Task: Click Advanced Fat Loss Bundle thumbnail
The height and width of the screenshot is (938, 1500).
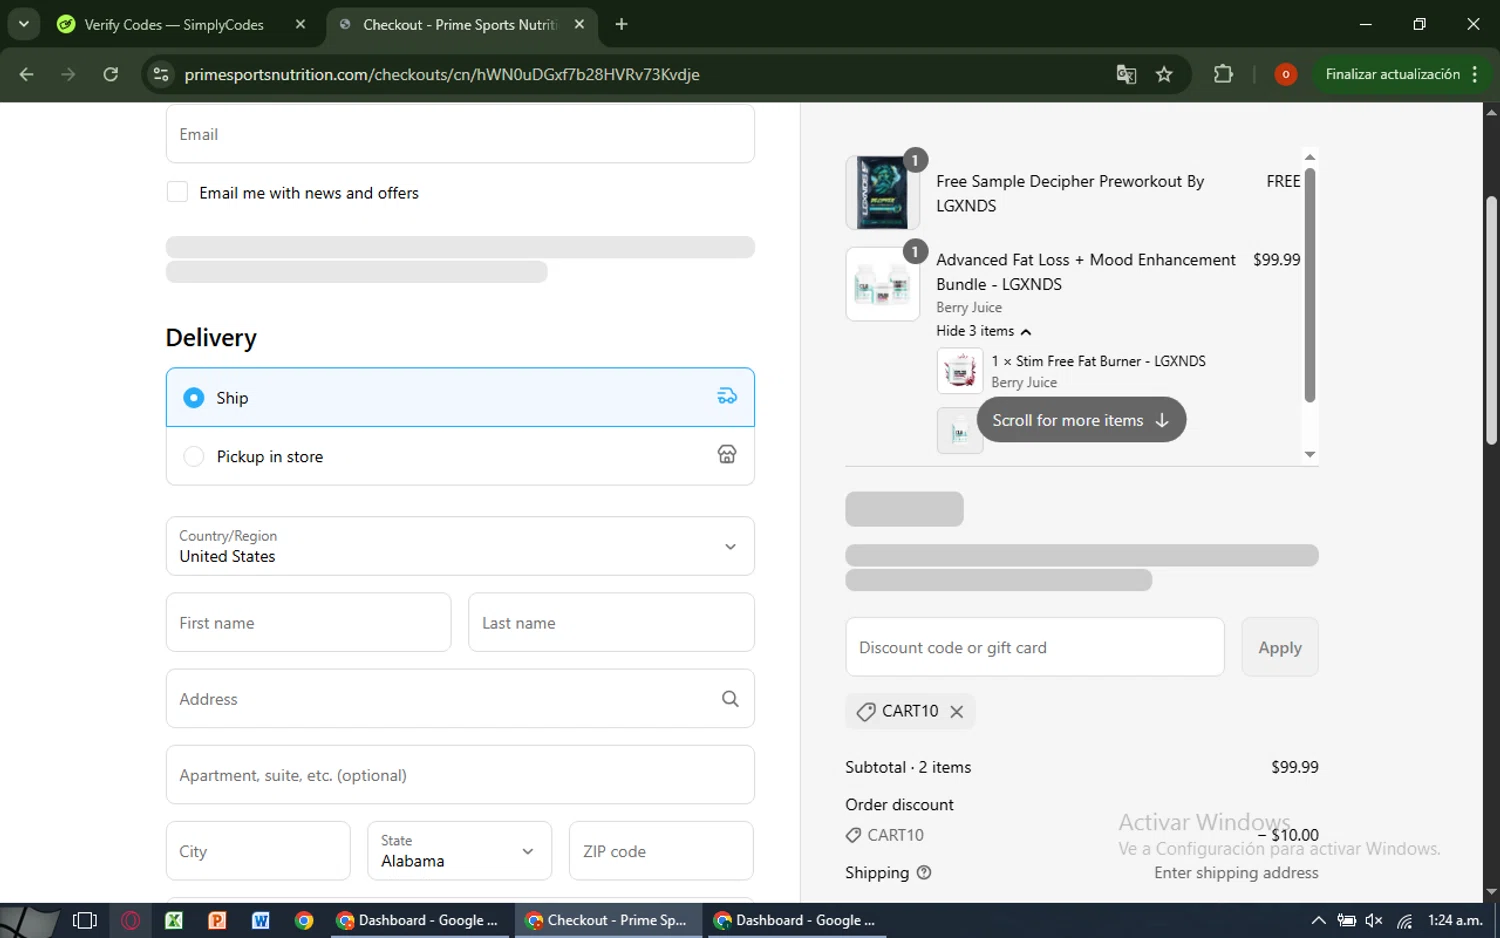Action: pos(882,284)
